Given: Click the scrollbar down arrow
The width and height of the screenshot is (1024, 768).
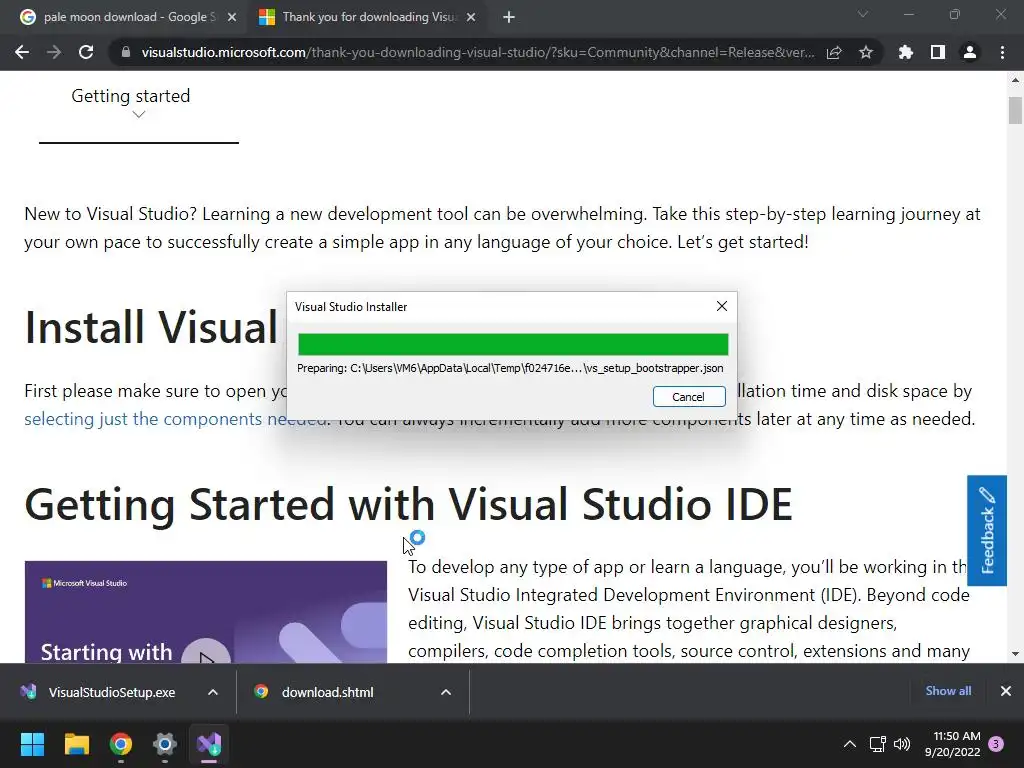Looking at the screenshot, I should [1015, 653].
